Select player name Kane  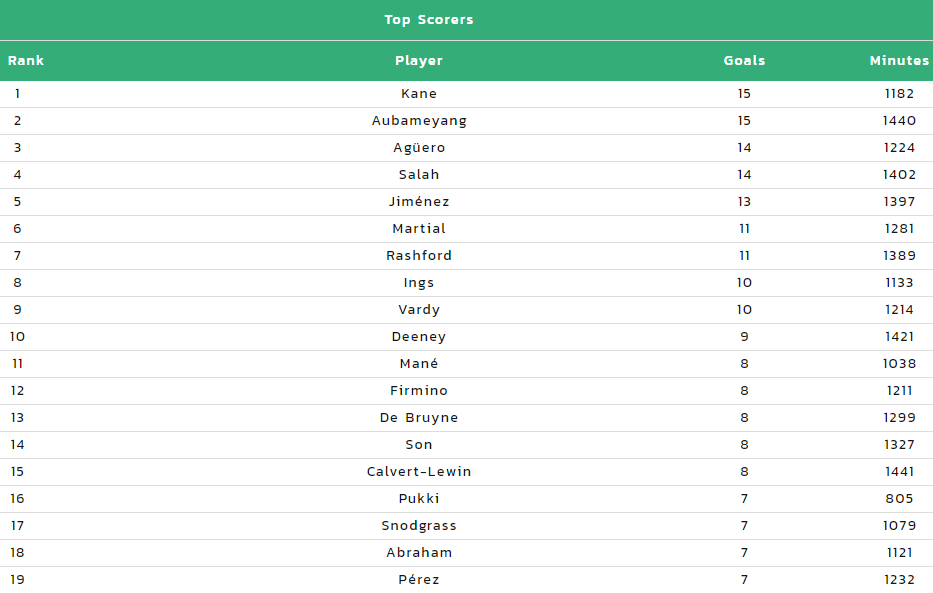tap(419, 93)
